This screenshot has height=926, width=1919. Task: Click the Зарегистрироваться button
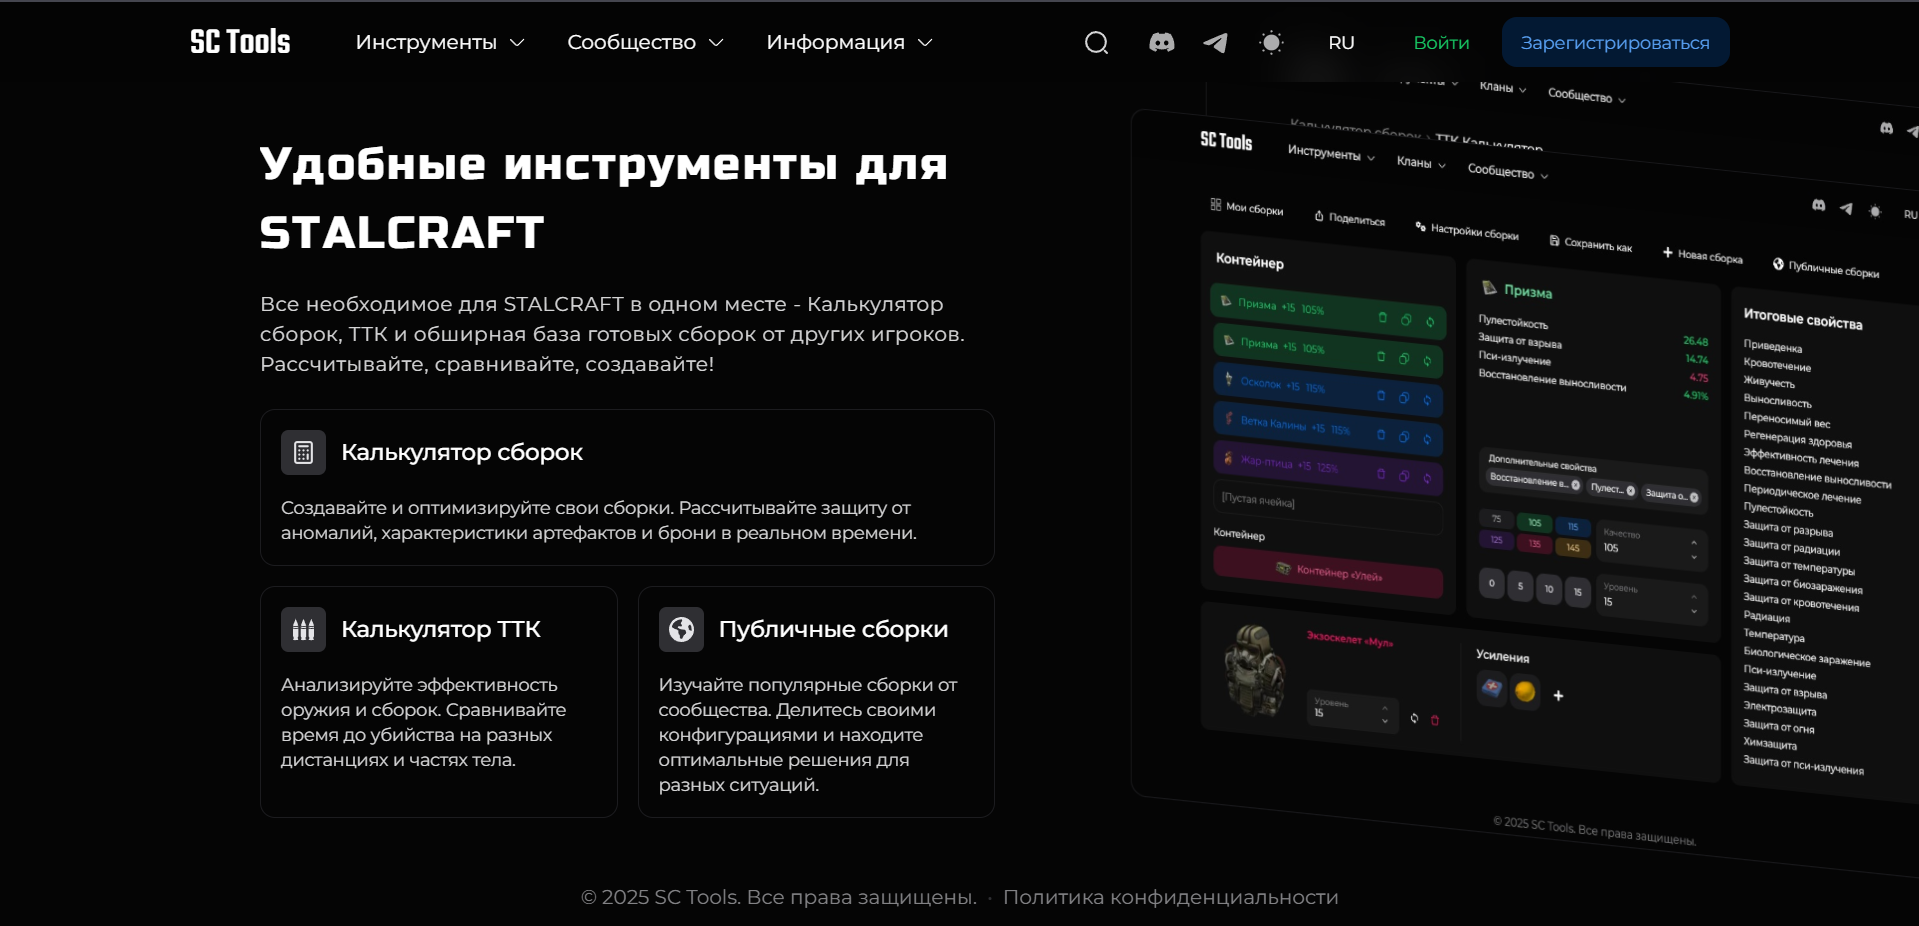click(1615, 43)
